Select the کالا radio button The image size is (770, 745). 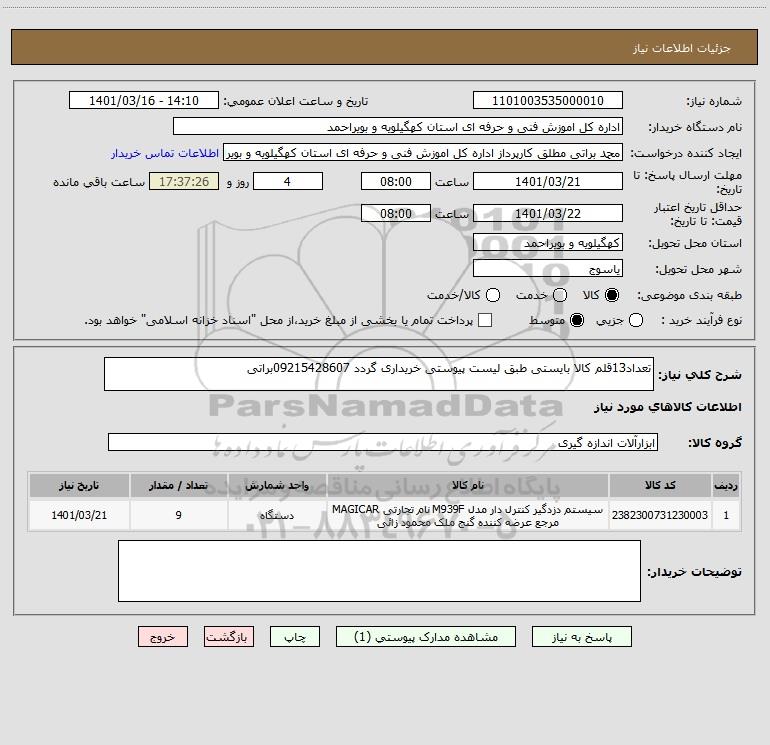tap(612, 295)
